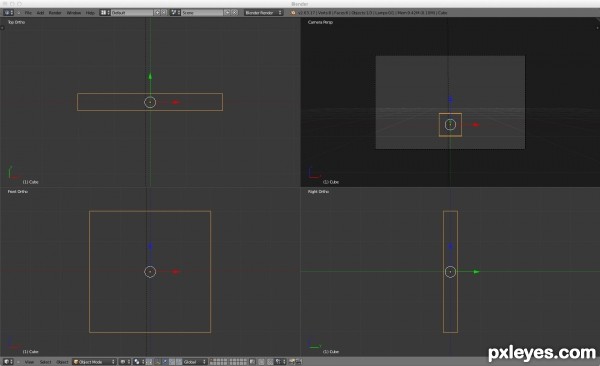Open the Render menu
600x366 pixels.
pyautogui.click(x=55, y=13)
